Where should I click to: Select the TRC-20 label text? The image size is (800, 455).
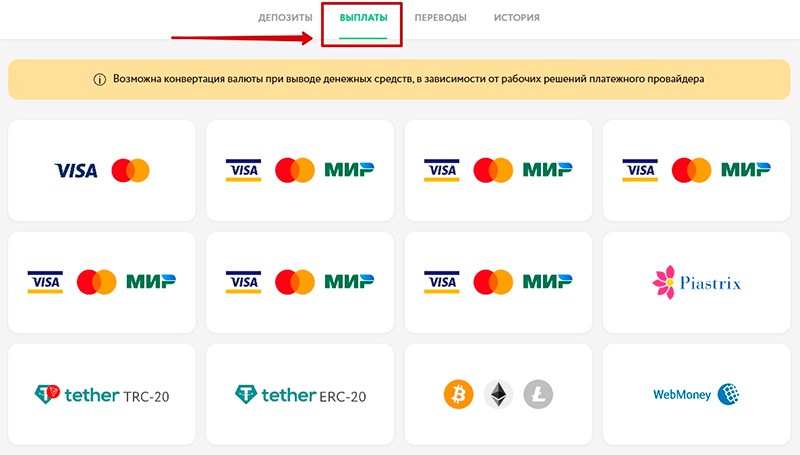point(145,396)
